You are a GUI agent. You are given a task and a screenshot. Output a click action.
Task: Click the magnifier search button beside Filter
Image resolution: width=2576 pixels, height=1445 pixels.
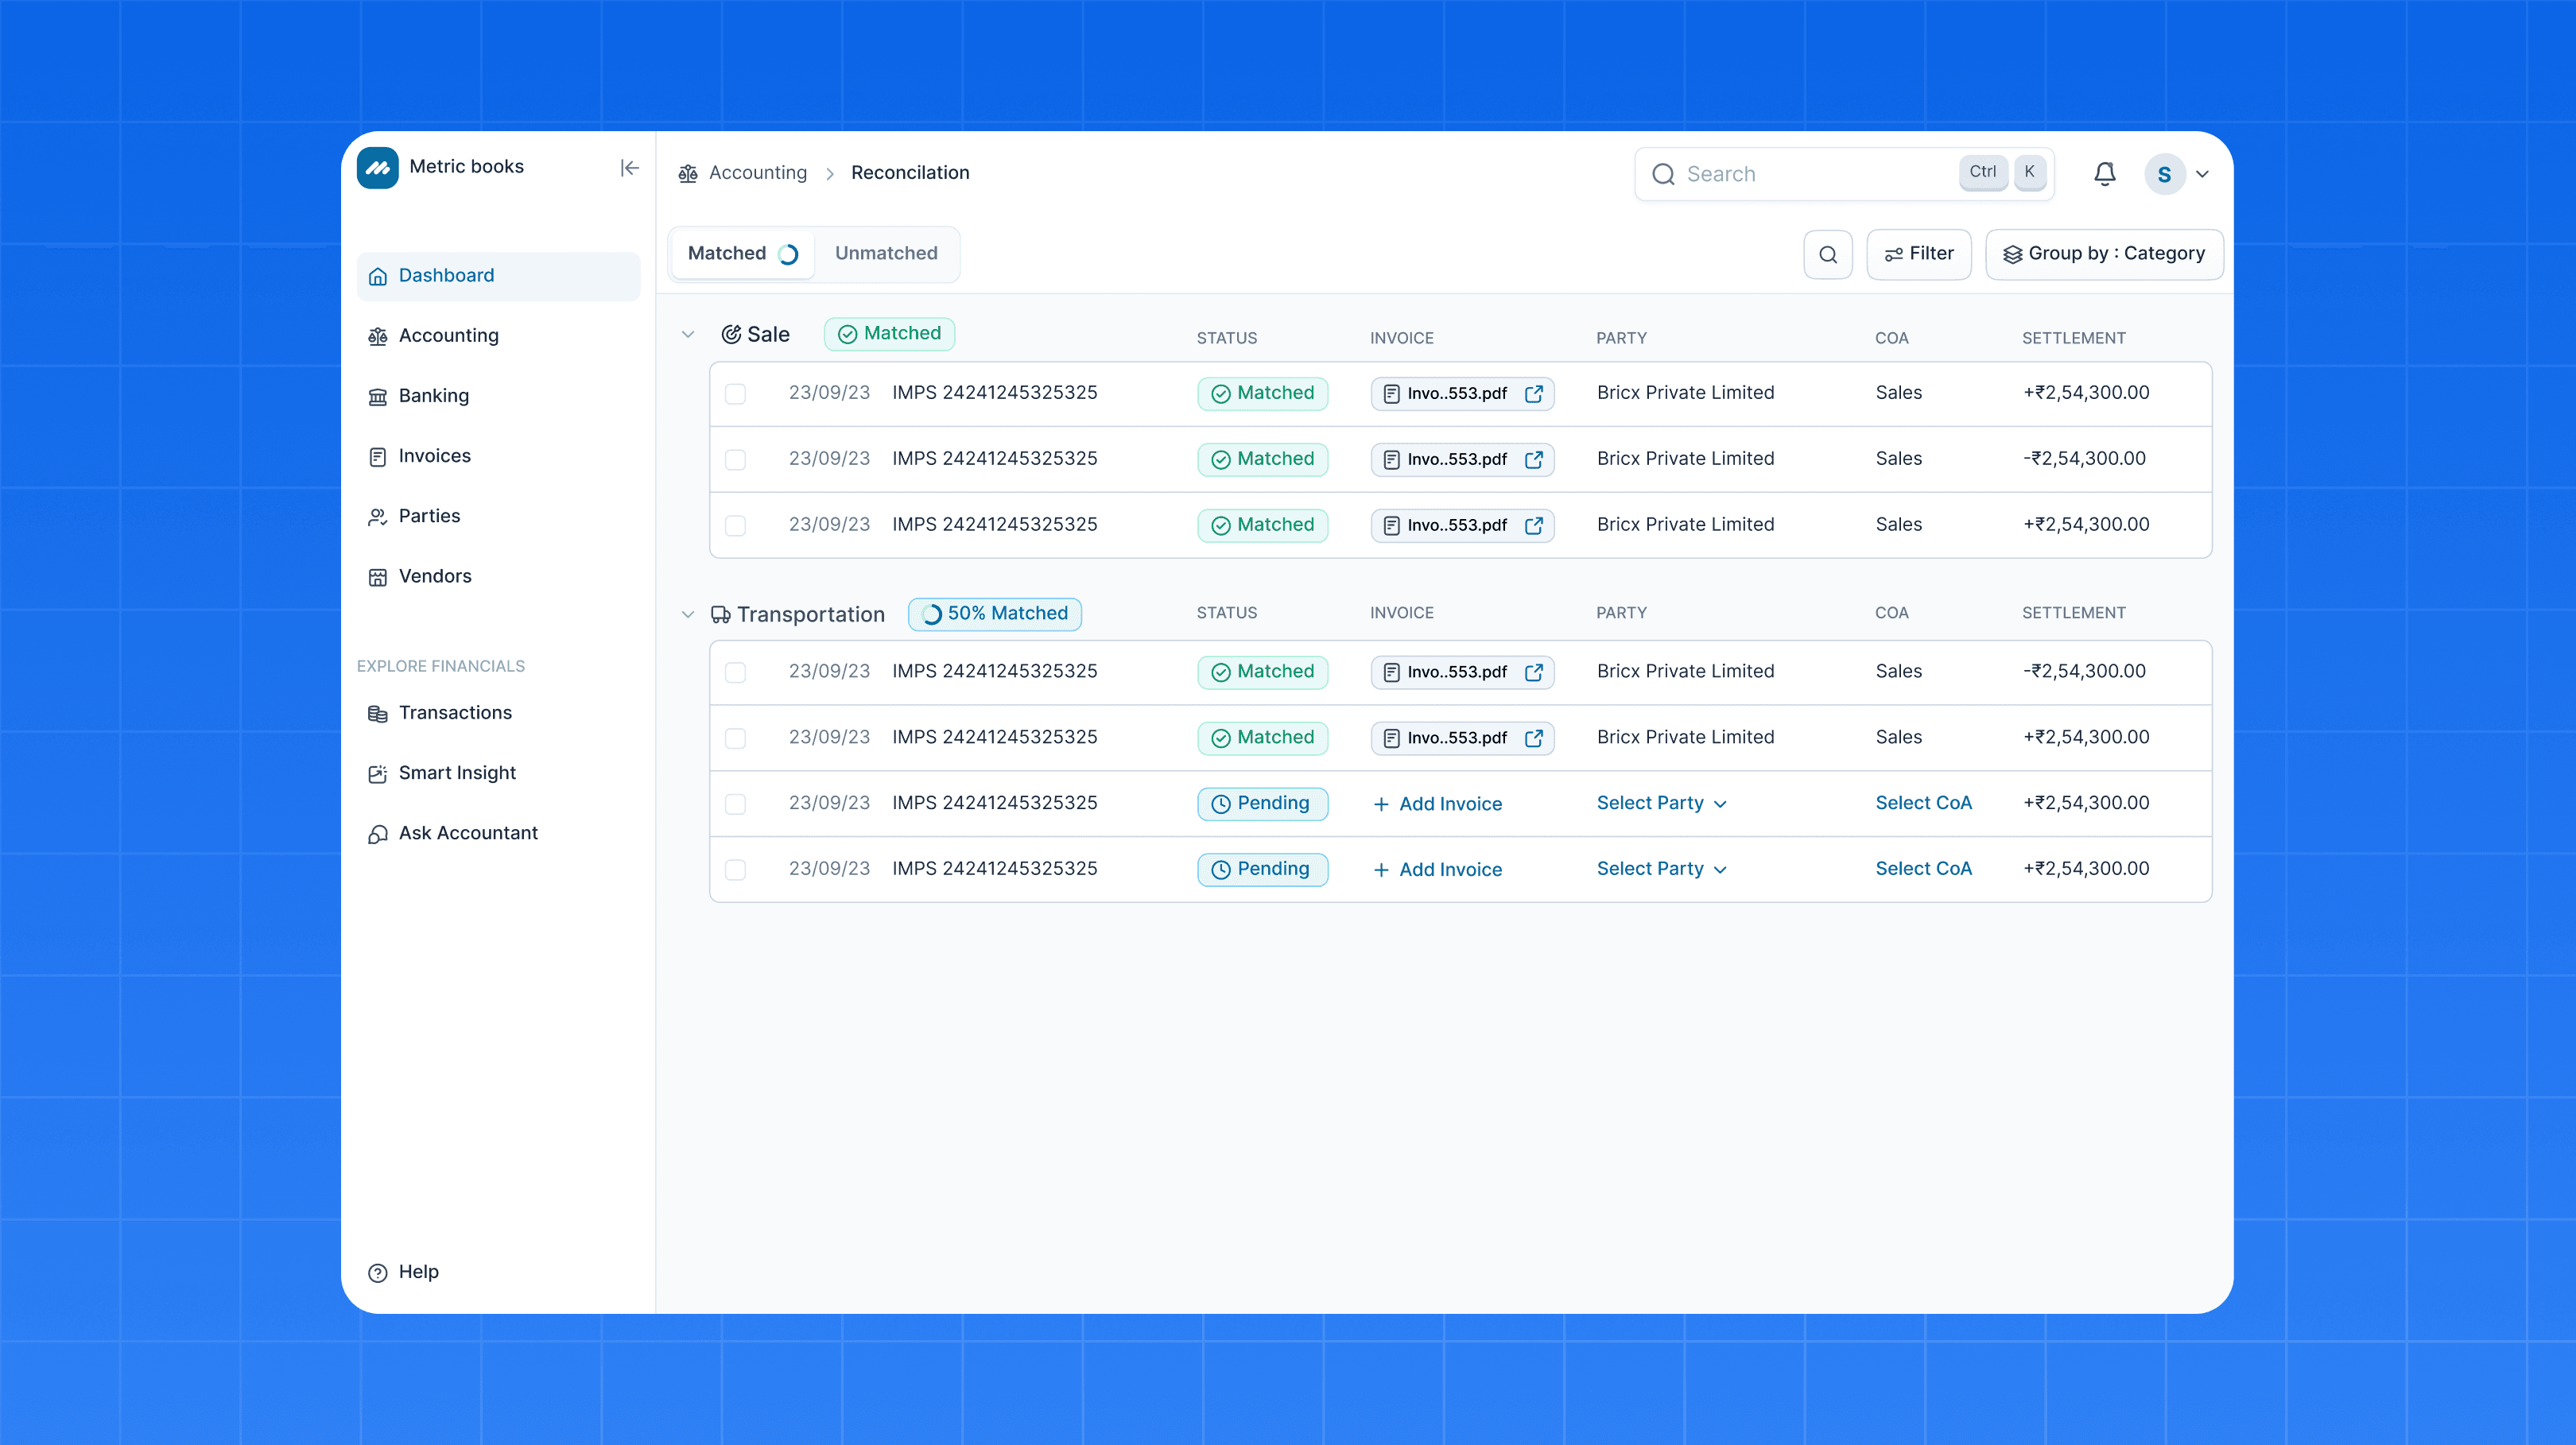(1828, 254)
